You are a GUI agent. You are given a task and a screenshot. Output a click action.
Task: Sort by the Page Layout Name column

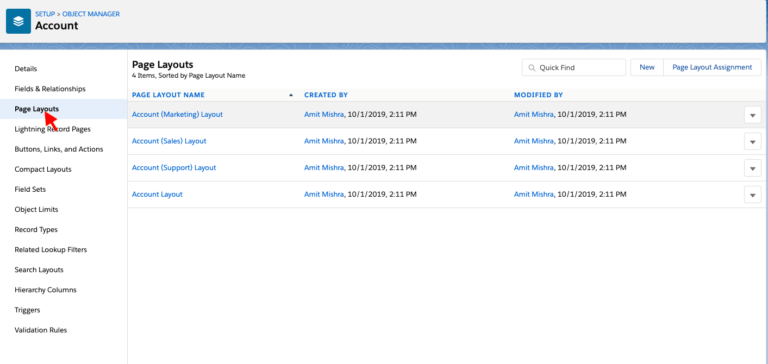click(168, 95)
